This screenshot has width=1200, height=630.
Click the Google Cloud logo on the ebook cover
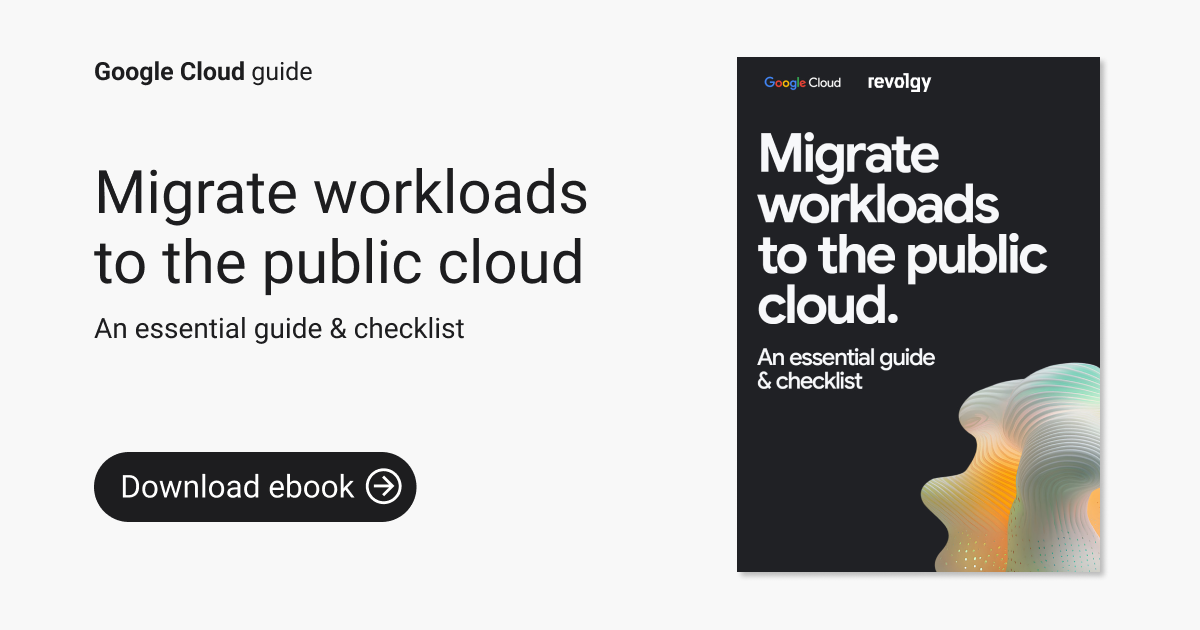pyautogui.click(x=802, y=83)
